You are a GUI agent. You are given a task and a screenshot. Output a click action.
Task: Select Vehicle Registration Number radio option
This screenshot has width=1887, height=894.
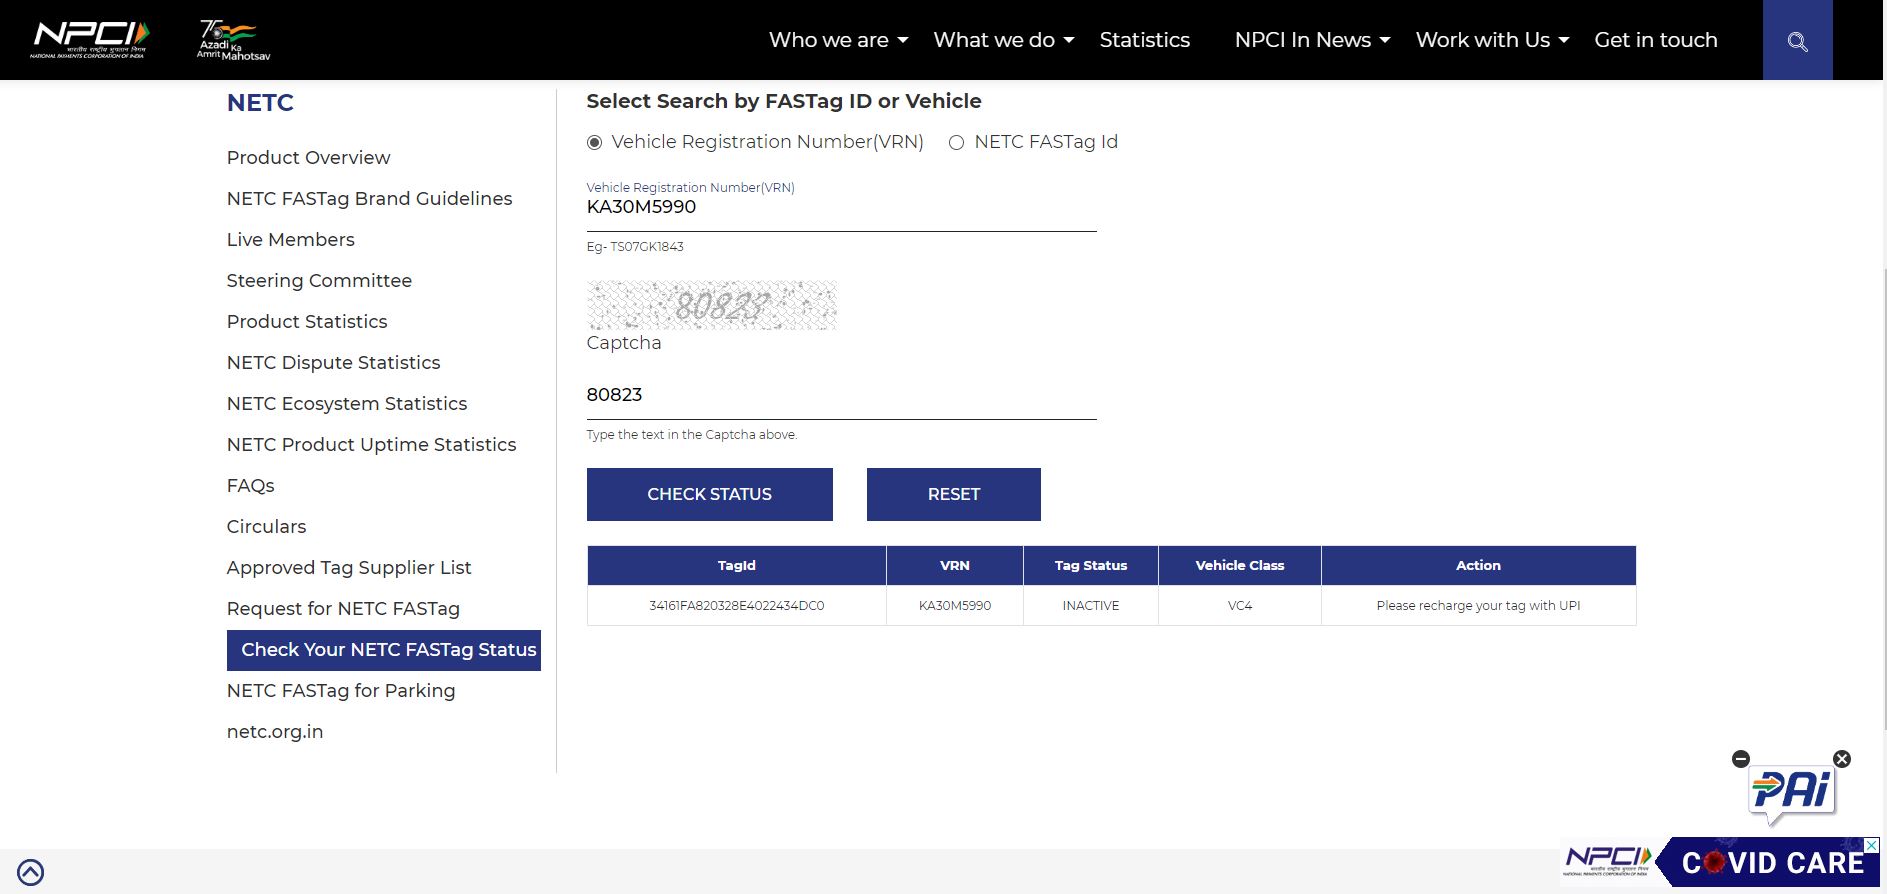pyautogui.click(x=595, y=143)
